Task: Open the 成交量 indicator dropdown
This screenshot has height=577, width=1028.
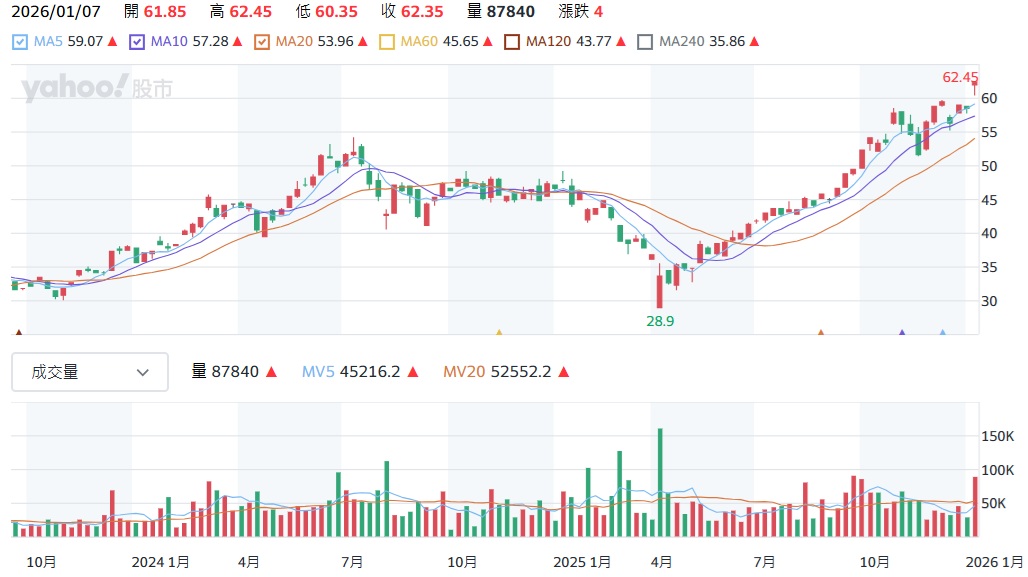Action: [x=90, y=372]
